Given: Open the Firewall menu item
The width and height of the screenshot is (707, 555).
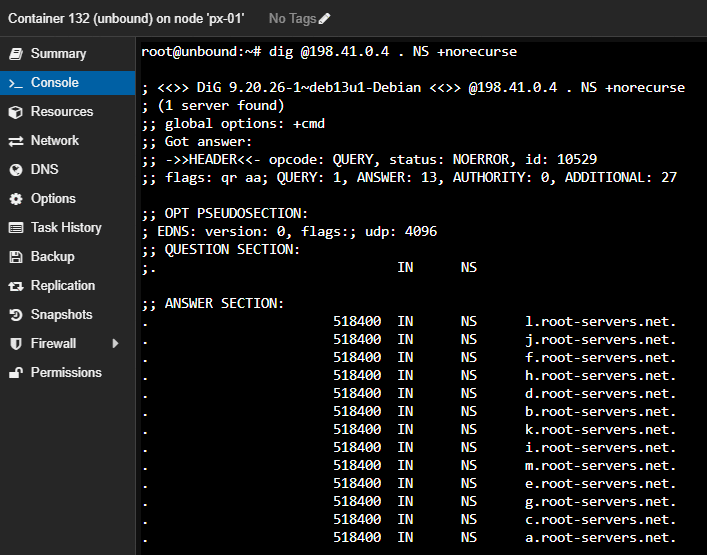Looking at the screenshot, I should click(x=68, y=344).
